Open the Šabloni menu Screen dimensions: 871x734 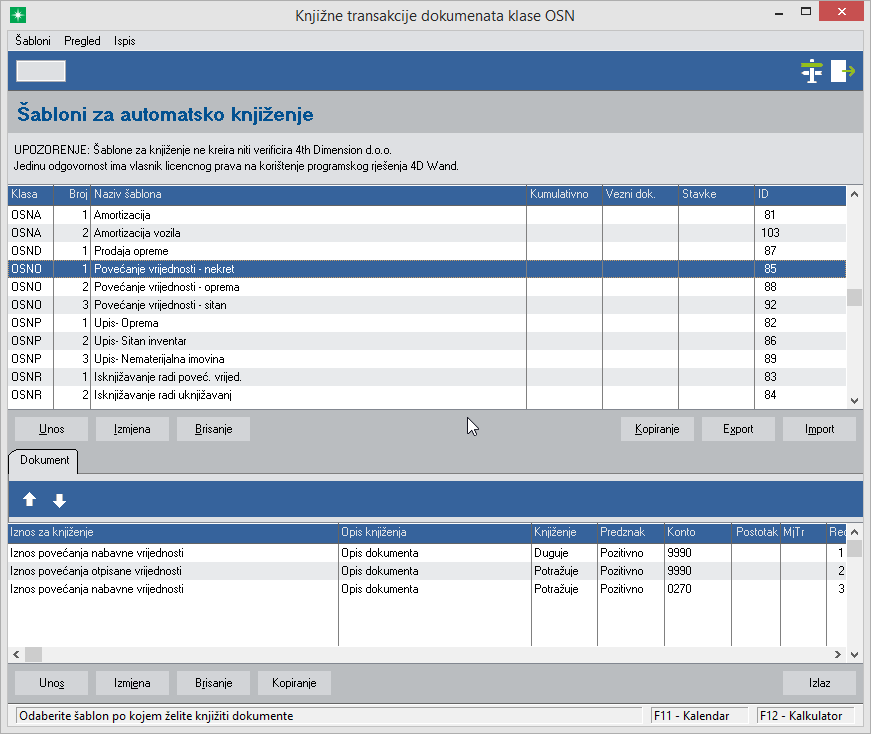click(x=33, y=41)
